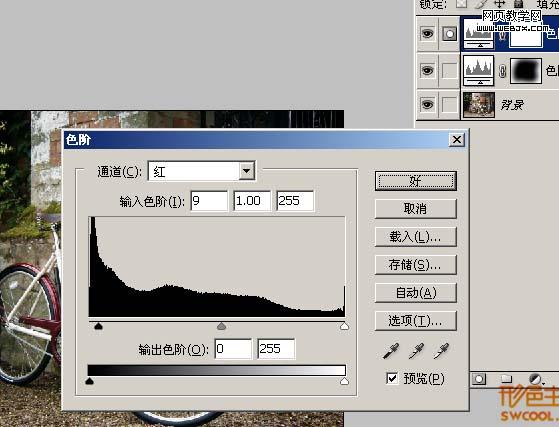
Task: Click the 选项(T)... options button
Action: tap(416, 321)
